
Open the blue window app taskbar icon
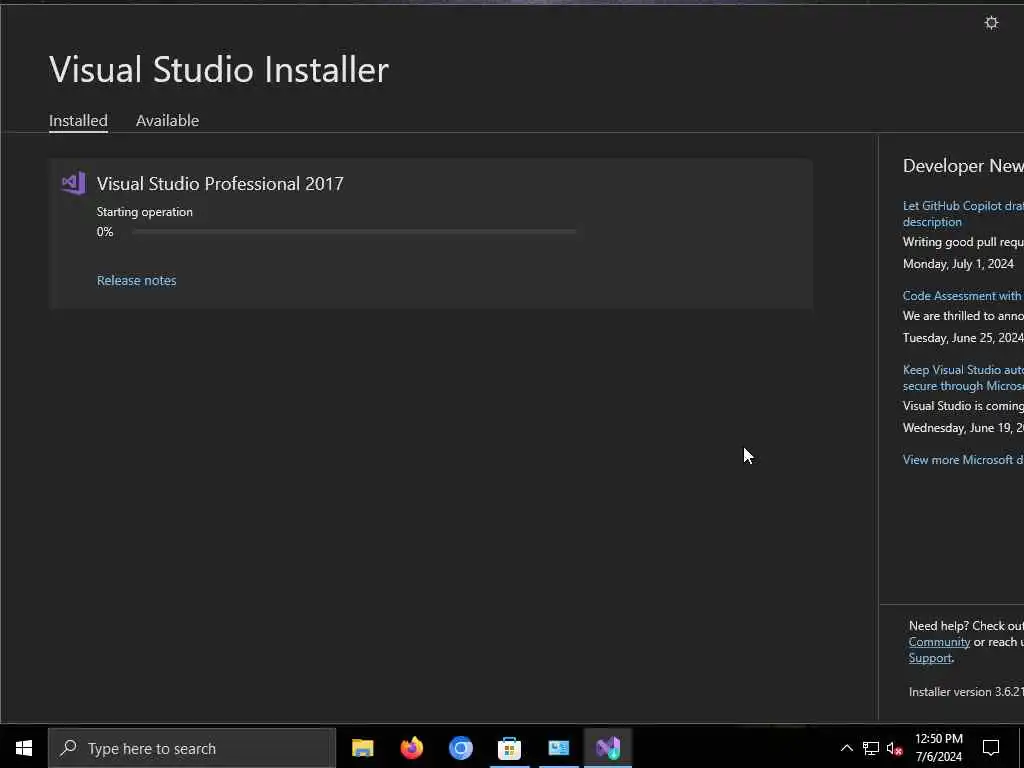[558, 748]
